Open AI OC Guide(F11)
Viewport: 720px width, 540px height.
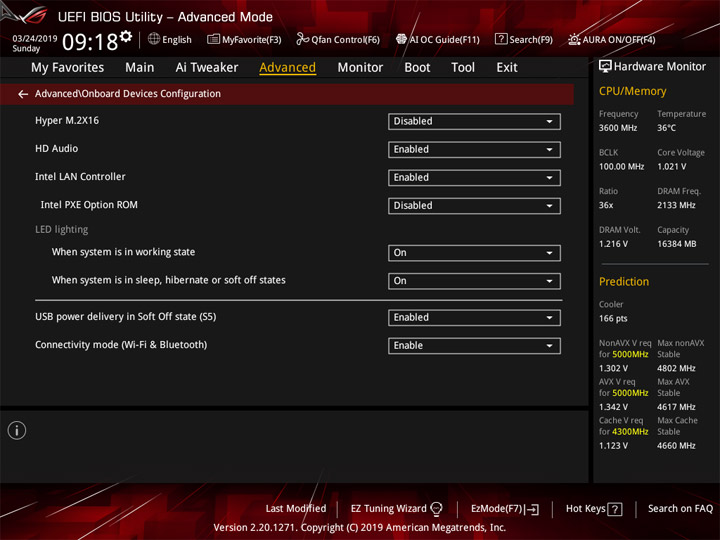[444, 39]
